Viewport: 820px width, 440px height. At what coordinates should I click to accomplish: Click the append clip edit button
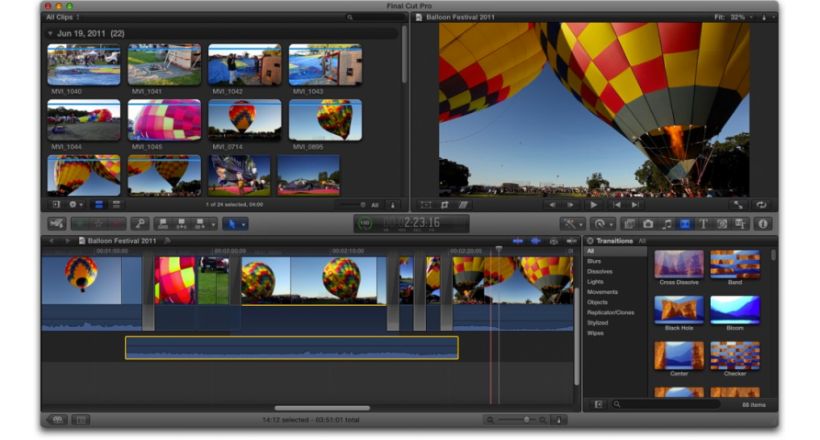(200, 224)
